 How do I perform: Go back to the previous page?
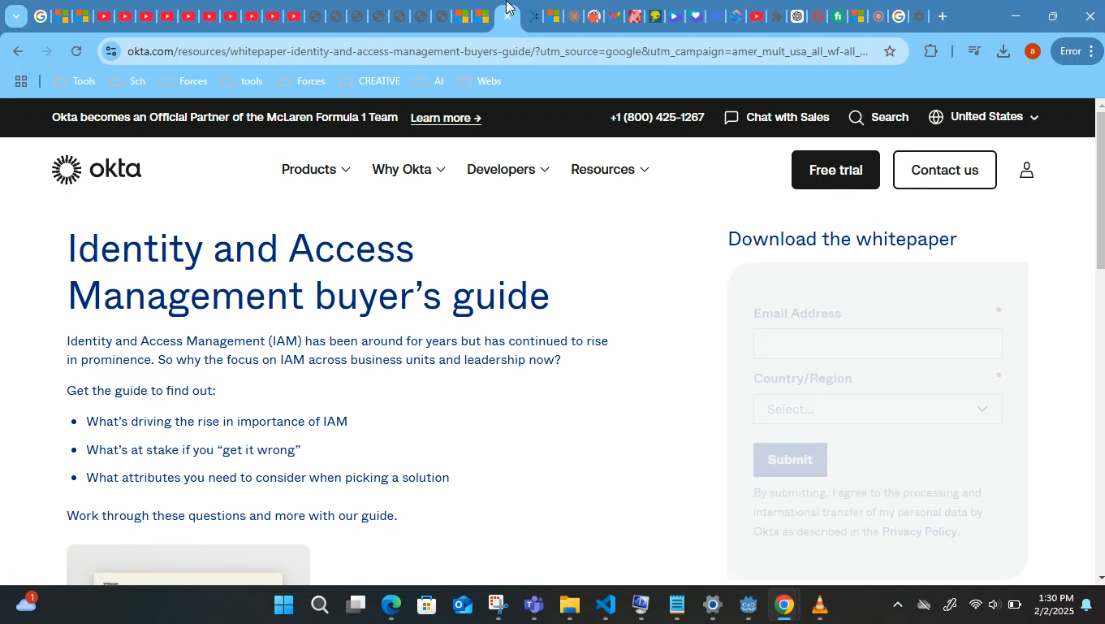click(18, 51)
